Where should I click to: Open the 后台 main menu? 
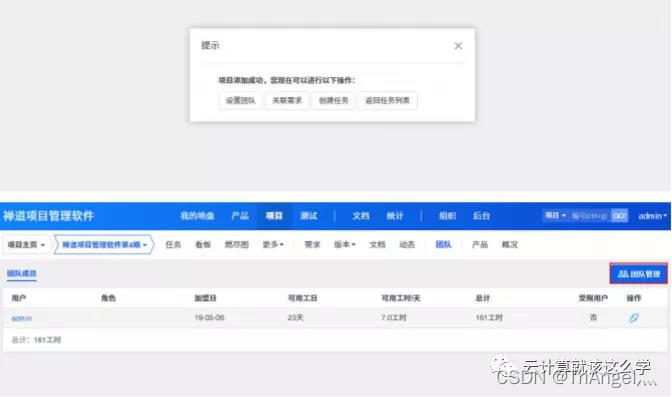tap(481, 216)
